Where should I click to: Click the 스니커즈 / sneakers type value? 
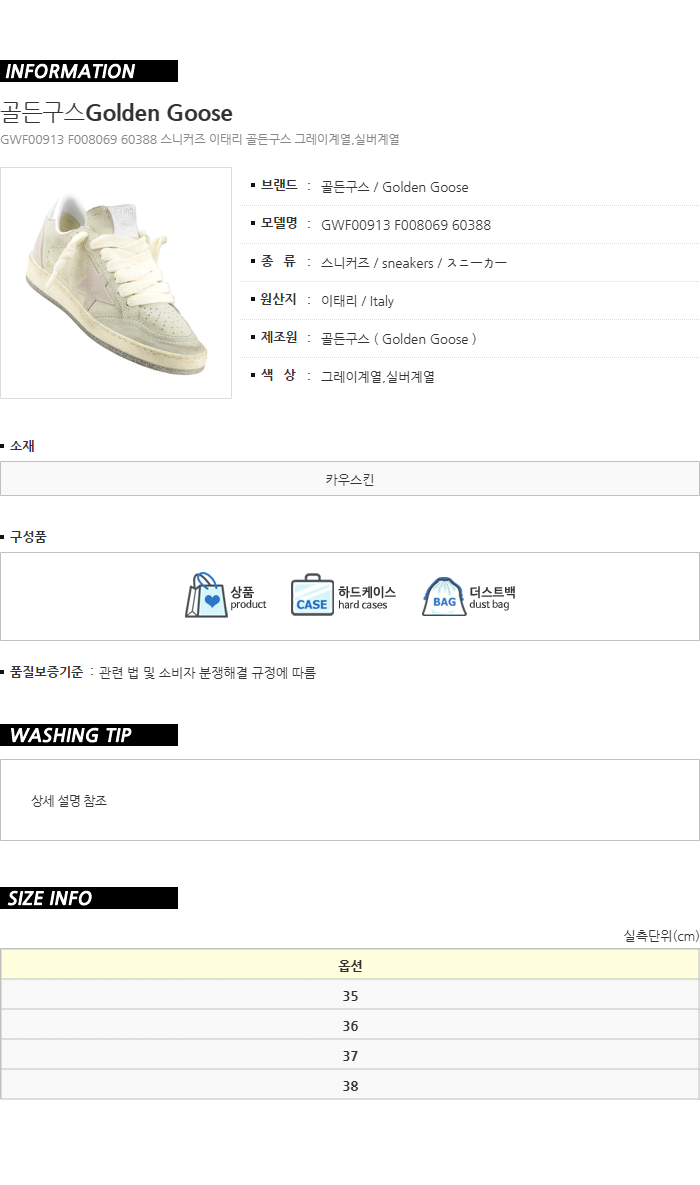(x=414, y=263)
